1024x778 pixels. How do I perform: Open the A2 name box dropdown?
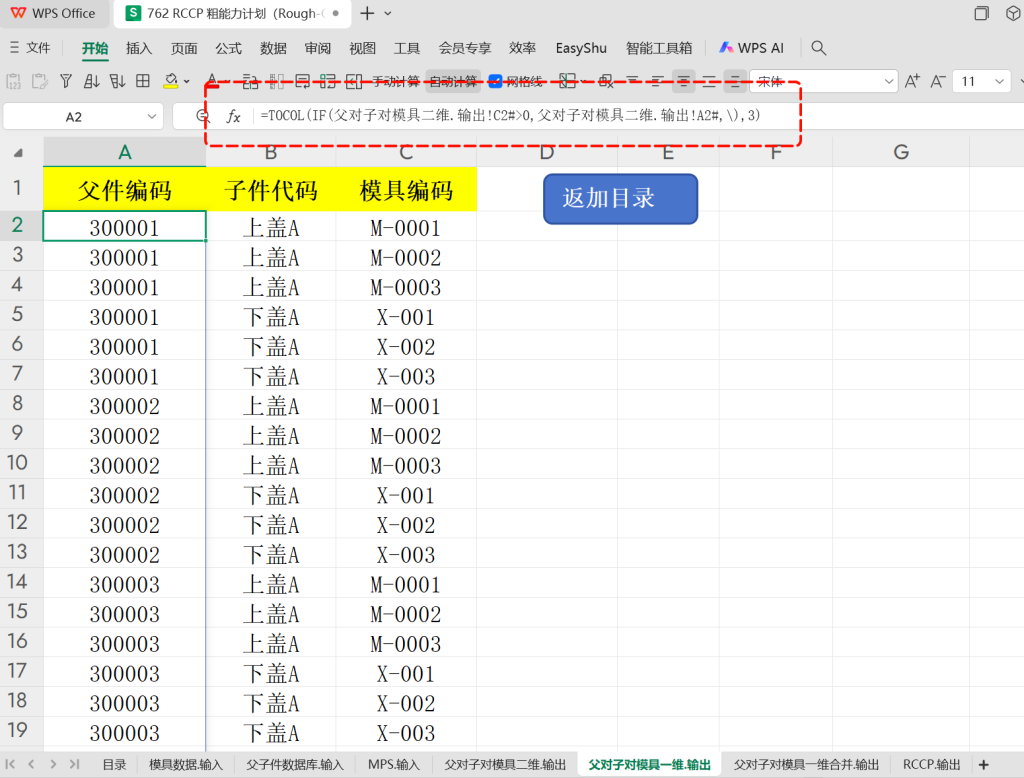(x=152, y=116)
